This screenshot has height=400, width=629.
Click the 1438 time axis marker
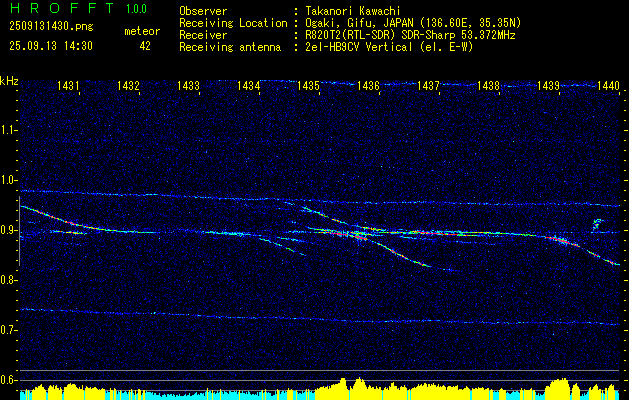point(489,85)
